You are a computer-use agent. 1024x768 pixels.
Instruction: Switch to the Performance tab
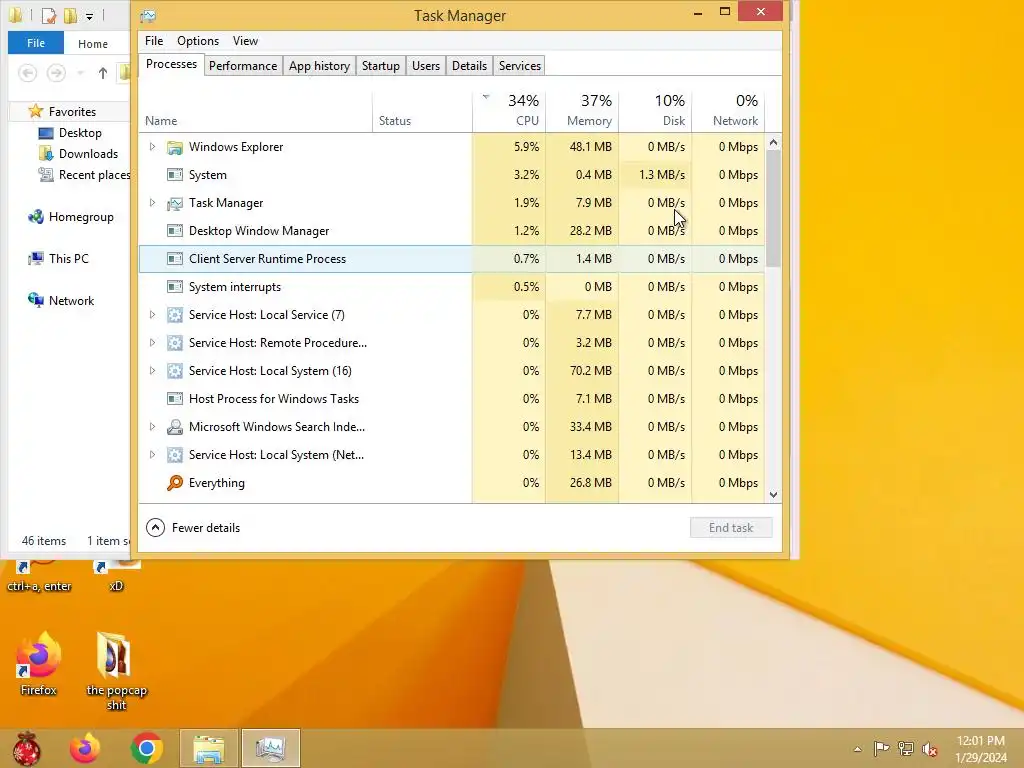[x=243, y=66]
